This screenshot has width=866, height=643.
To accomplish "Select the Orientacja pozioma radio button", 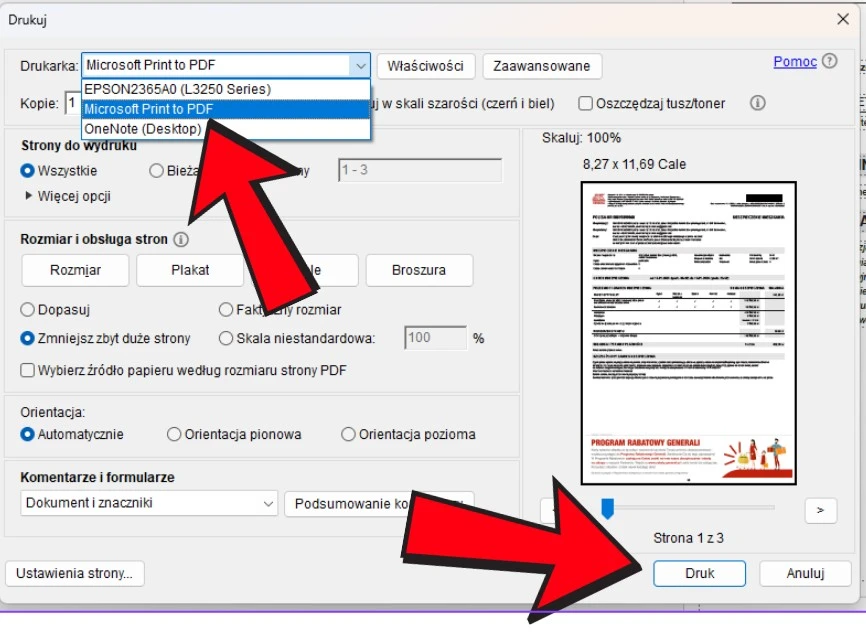I will (x=348, y=434).
